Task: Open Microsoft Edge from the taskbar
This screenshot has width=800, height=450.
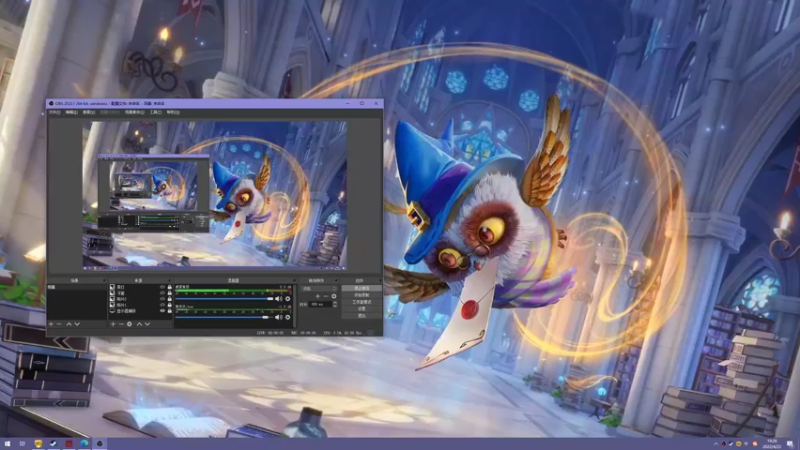Action: tap(84, 444)
